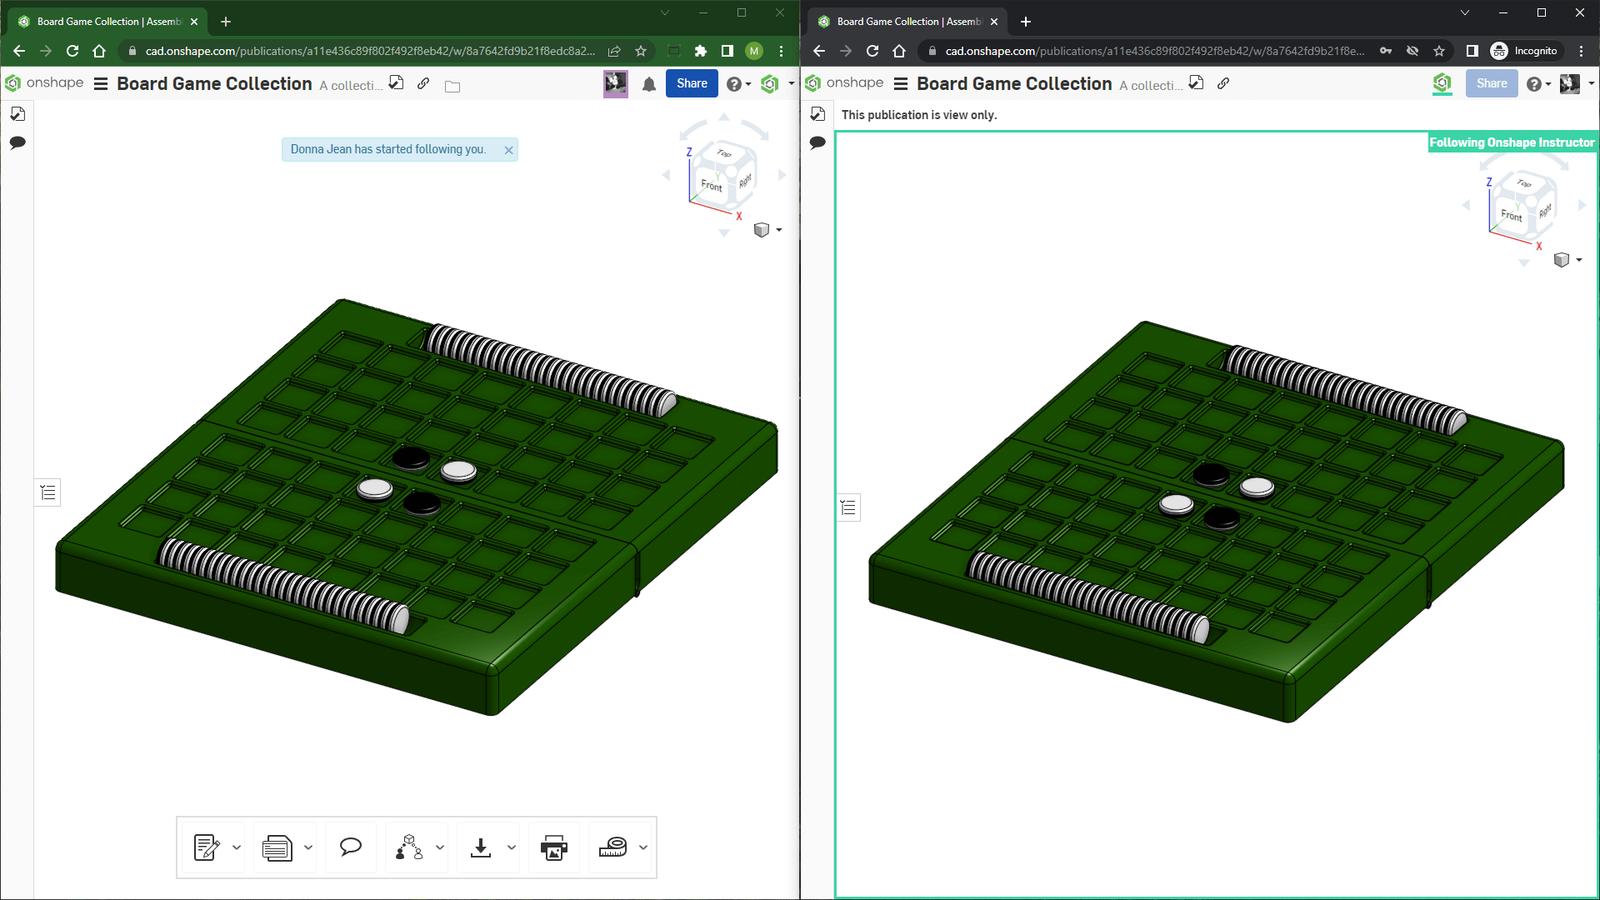Open the hamburger menu beside Board Game Collection

(100, 84)
